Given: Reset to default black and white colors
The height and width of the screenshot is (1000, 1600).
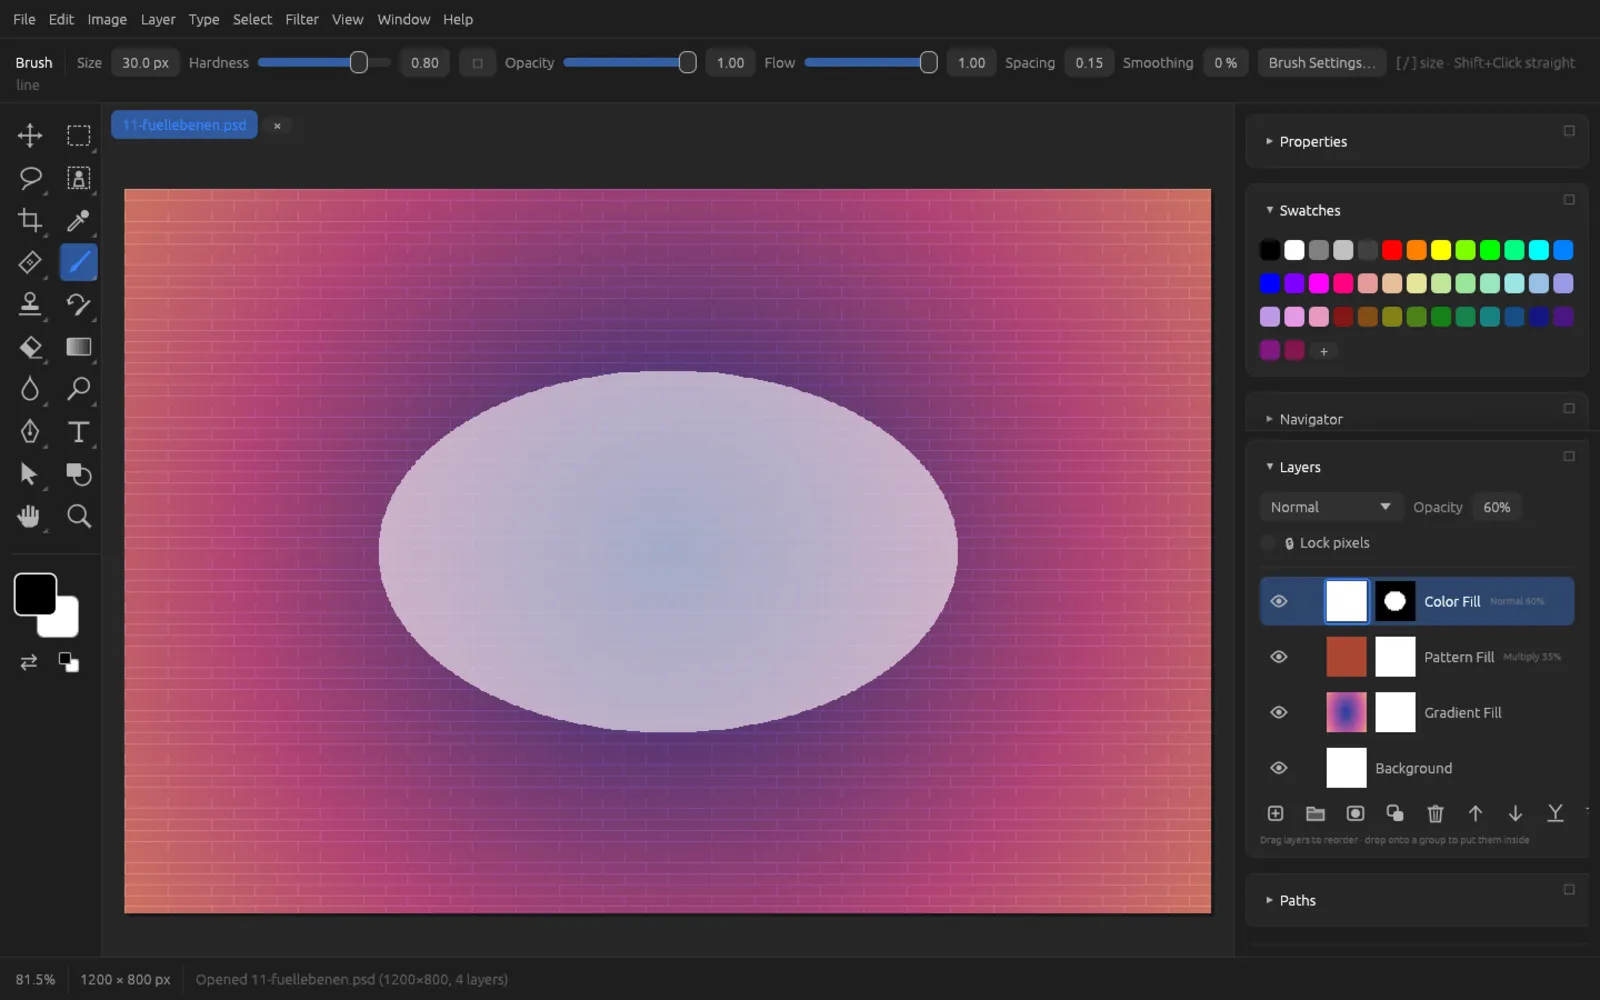Looking at the screenshot, I should coord(68,662).
